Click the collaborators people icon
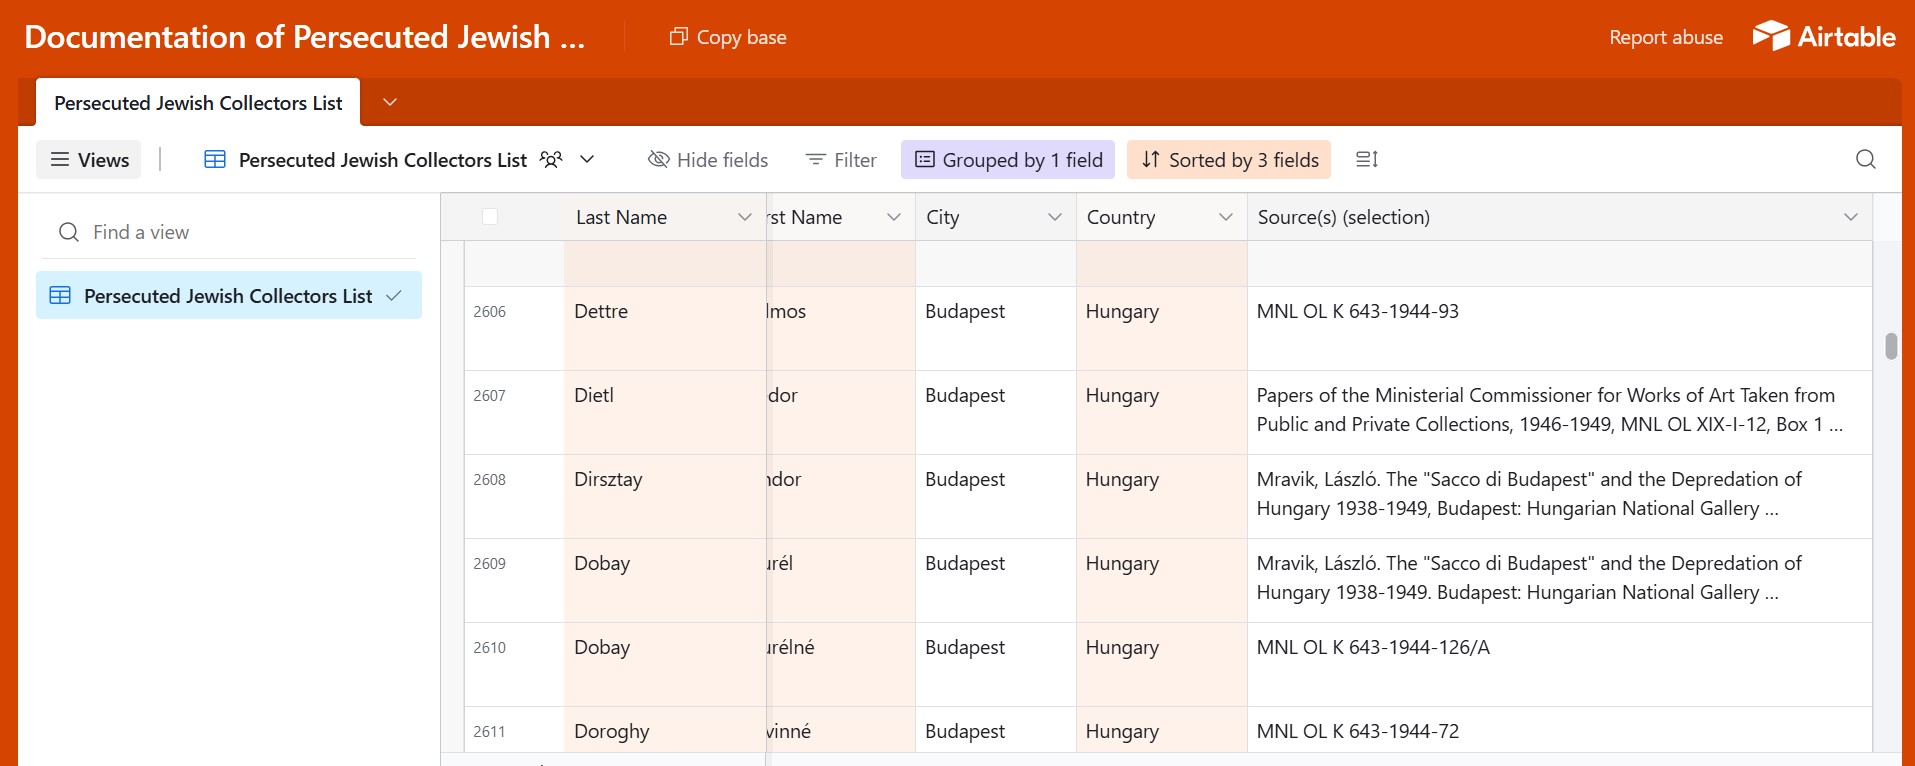1915x766 pixels. click(x=551, y=160)
